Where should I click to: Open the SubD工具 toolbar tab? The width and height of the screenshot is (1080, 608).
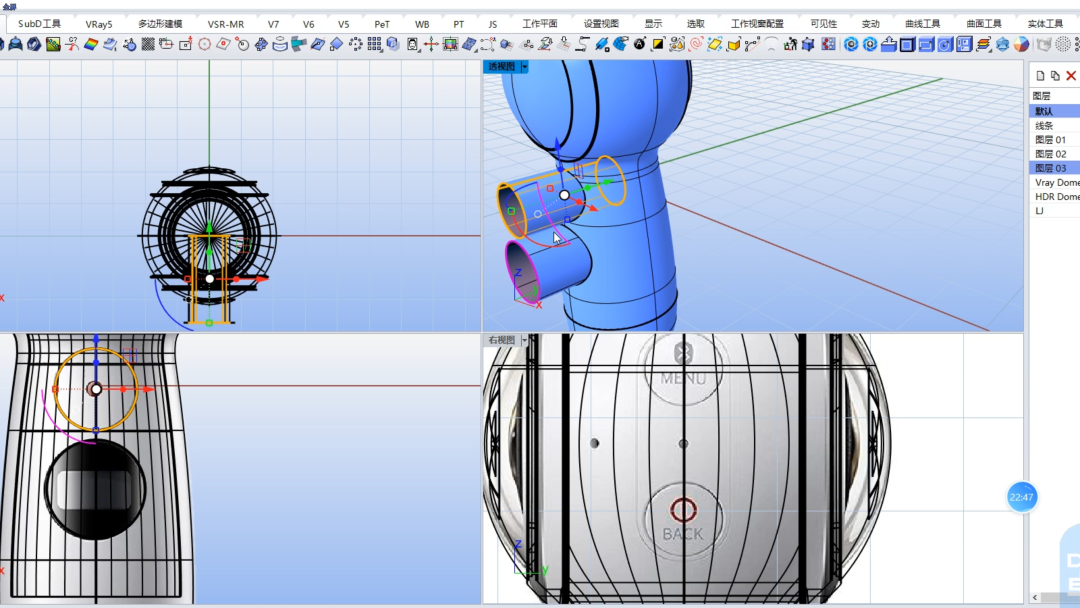[x=39, y=23]
